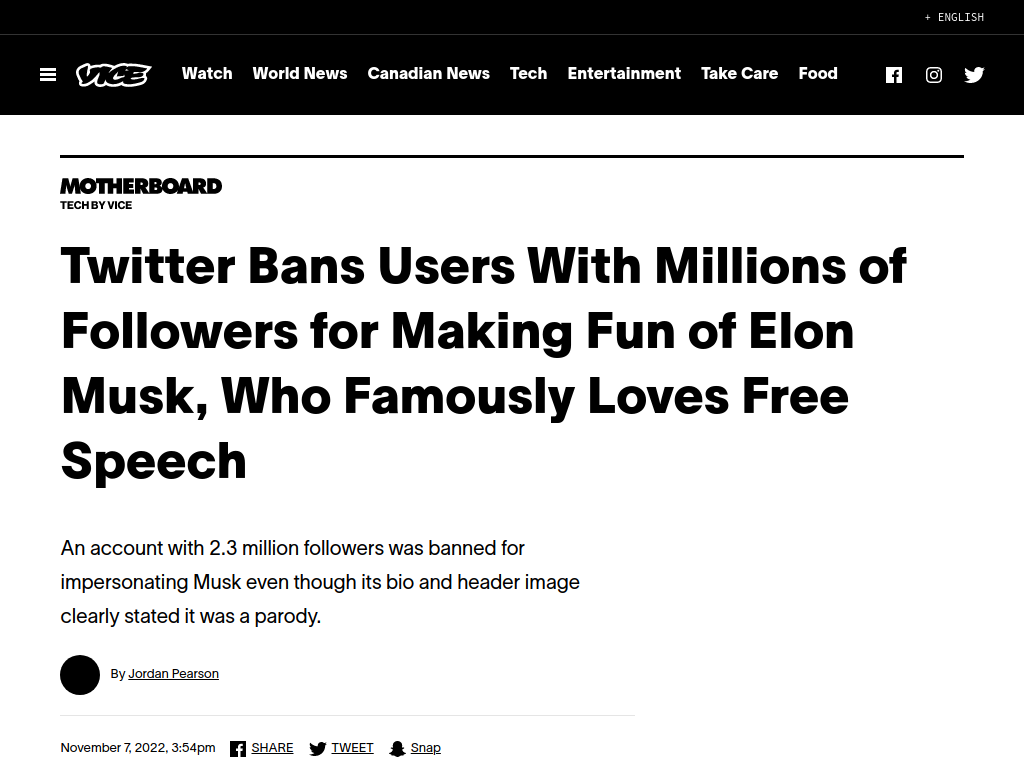
Task: Click the Snapchat ghost icon
Action: (x=397, y=748)
